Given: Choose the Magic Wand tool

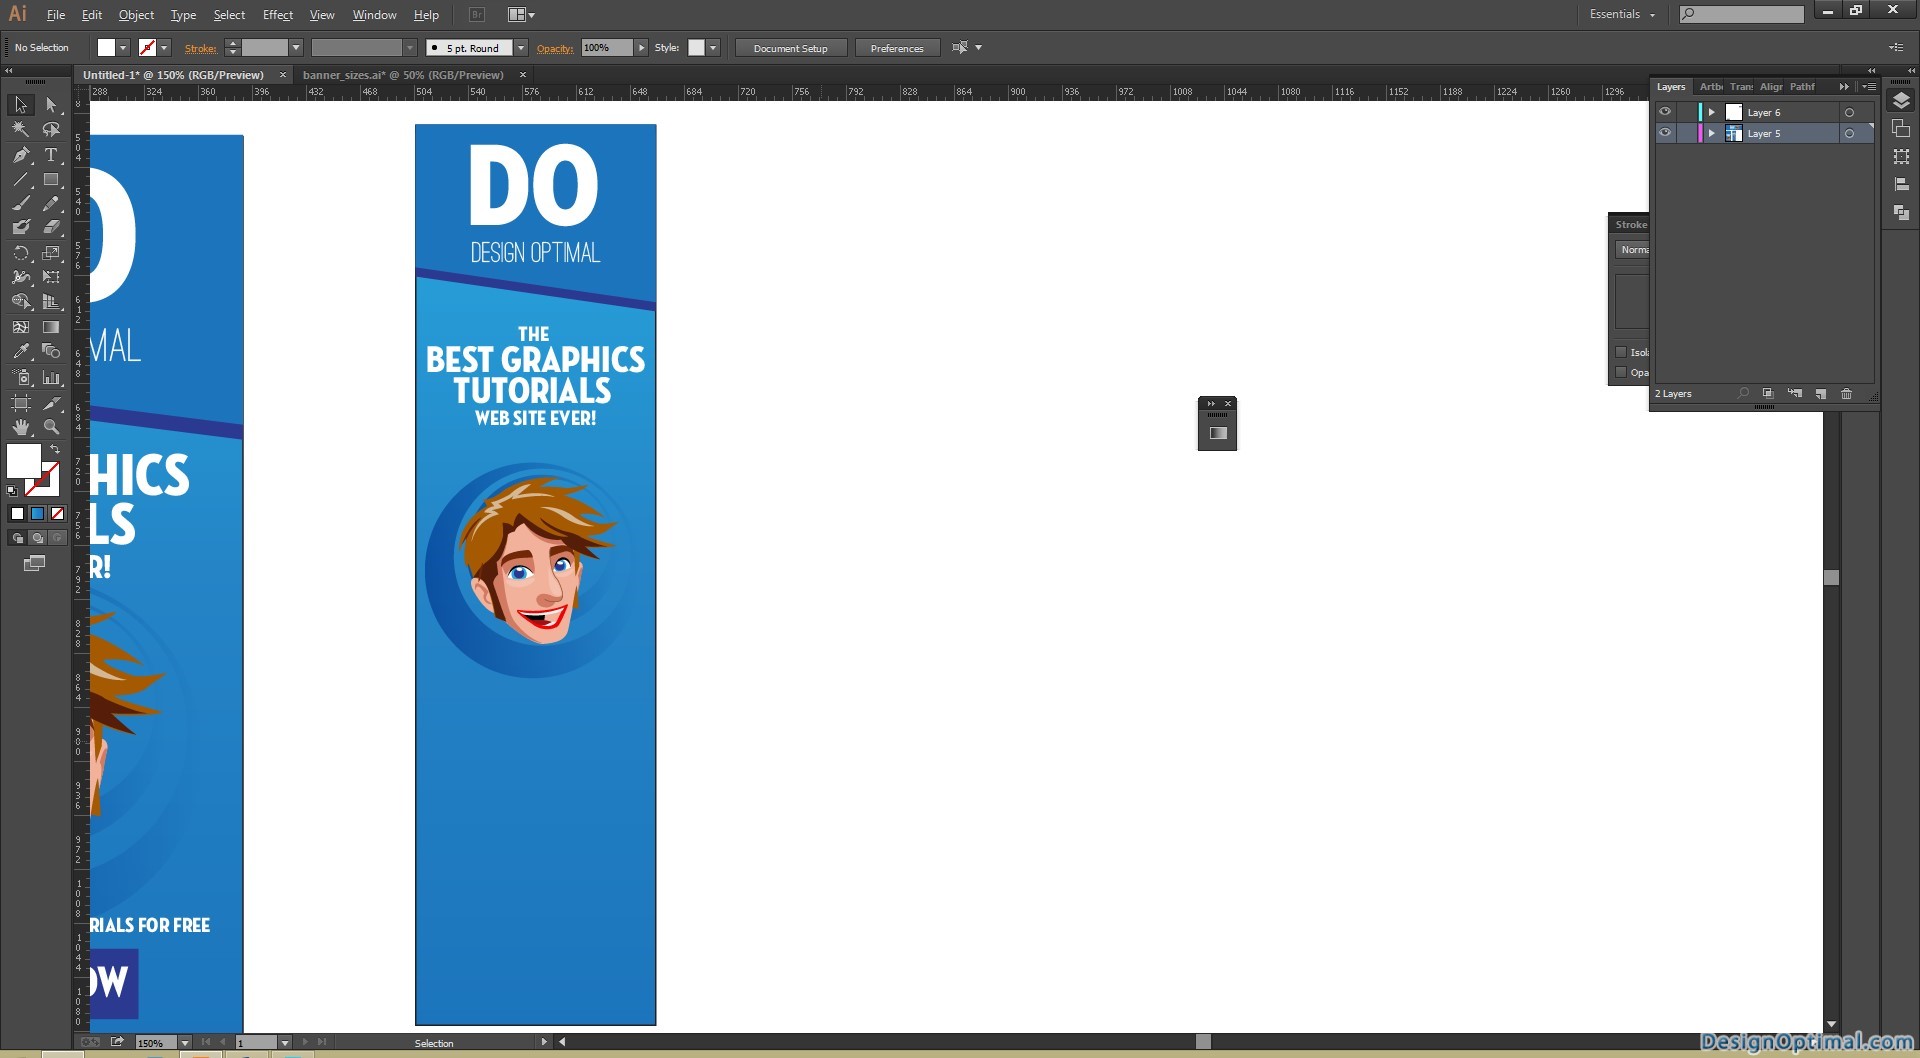Looking at the screenshot, I should pyautogui.click(x=20, y=129).
